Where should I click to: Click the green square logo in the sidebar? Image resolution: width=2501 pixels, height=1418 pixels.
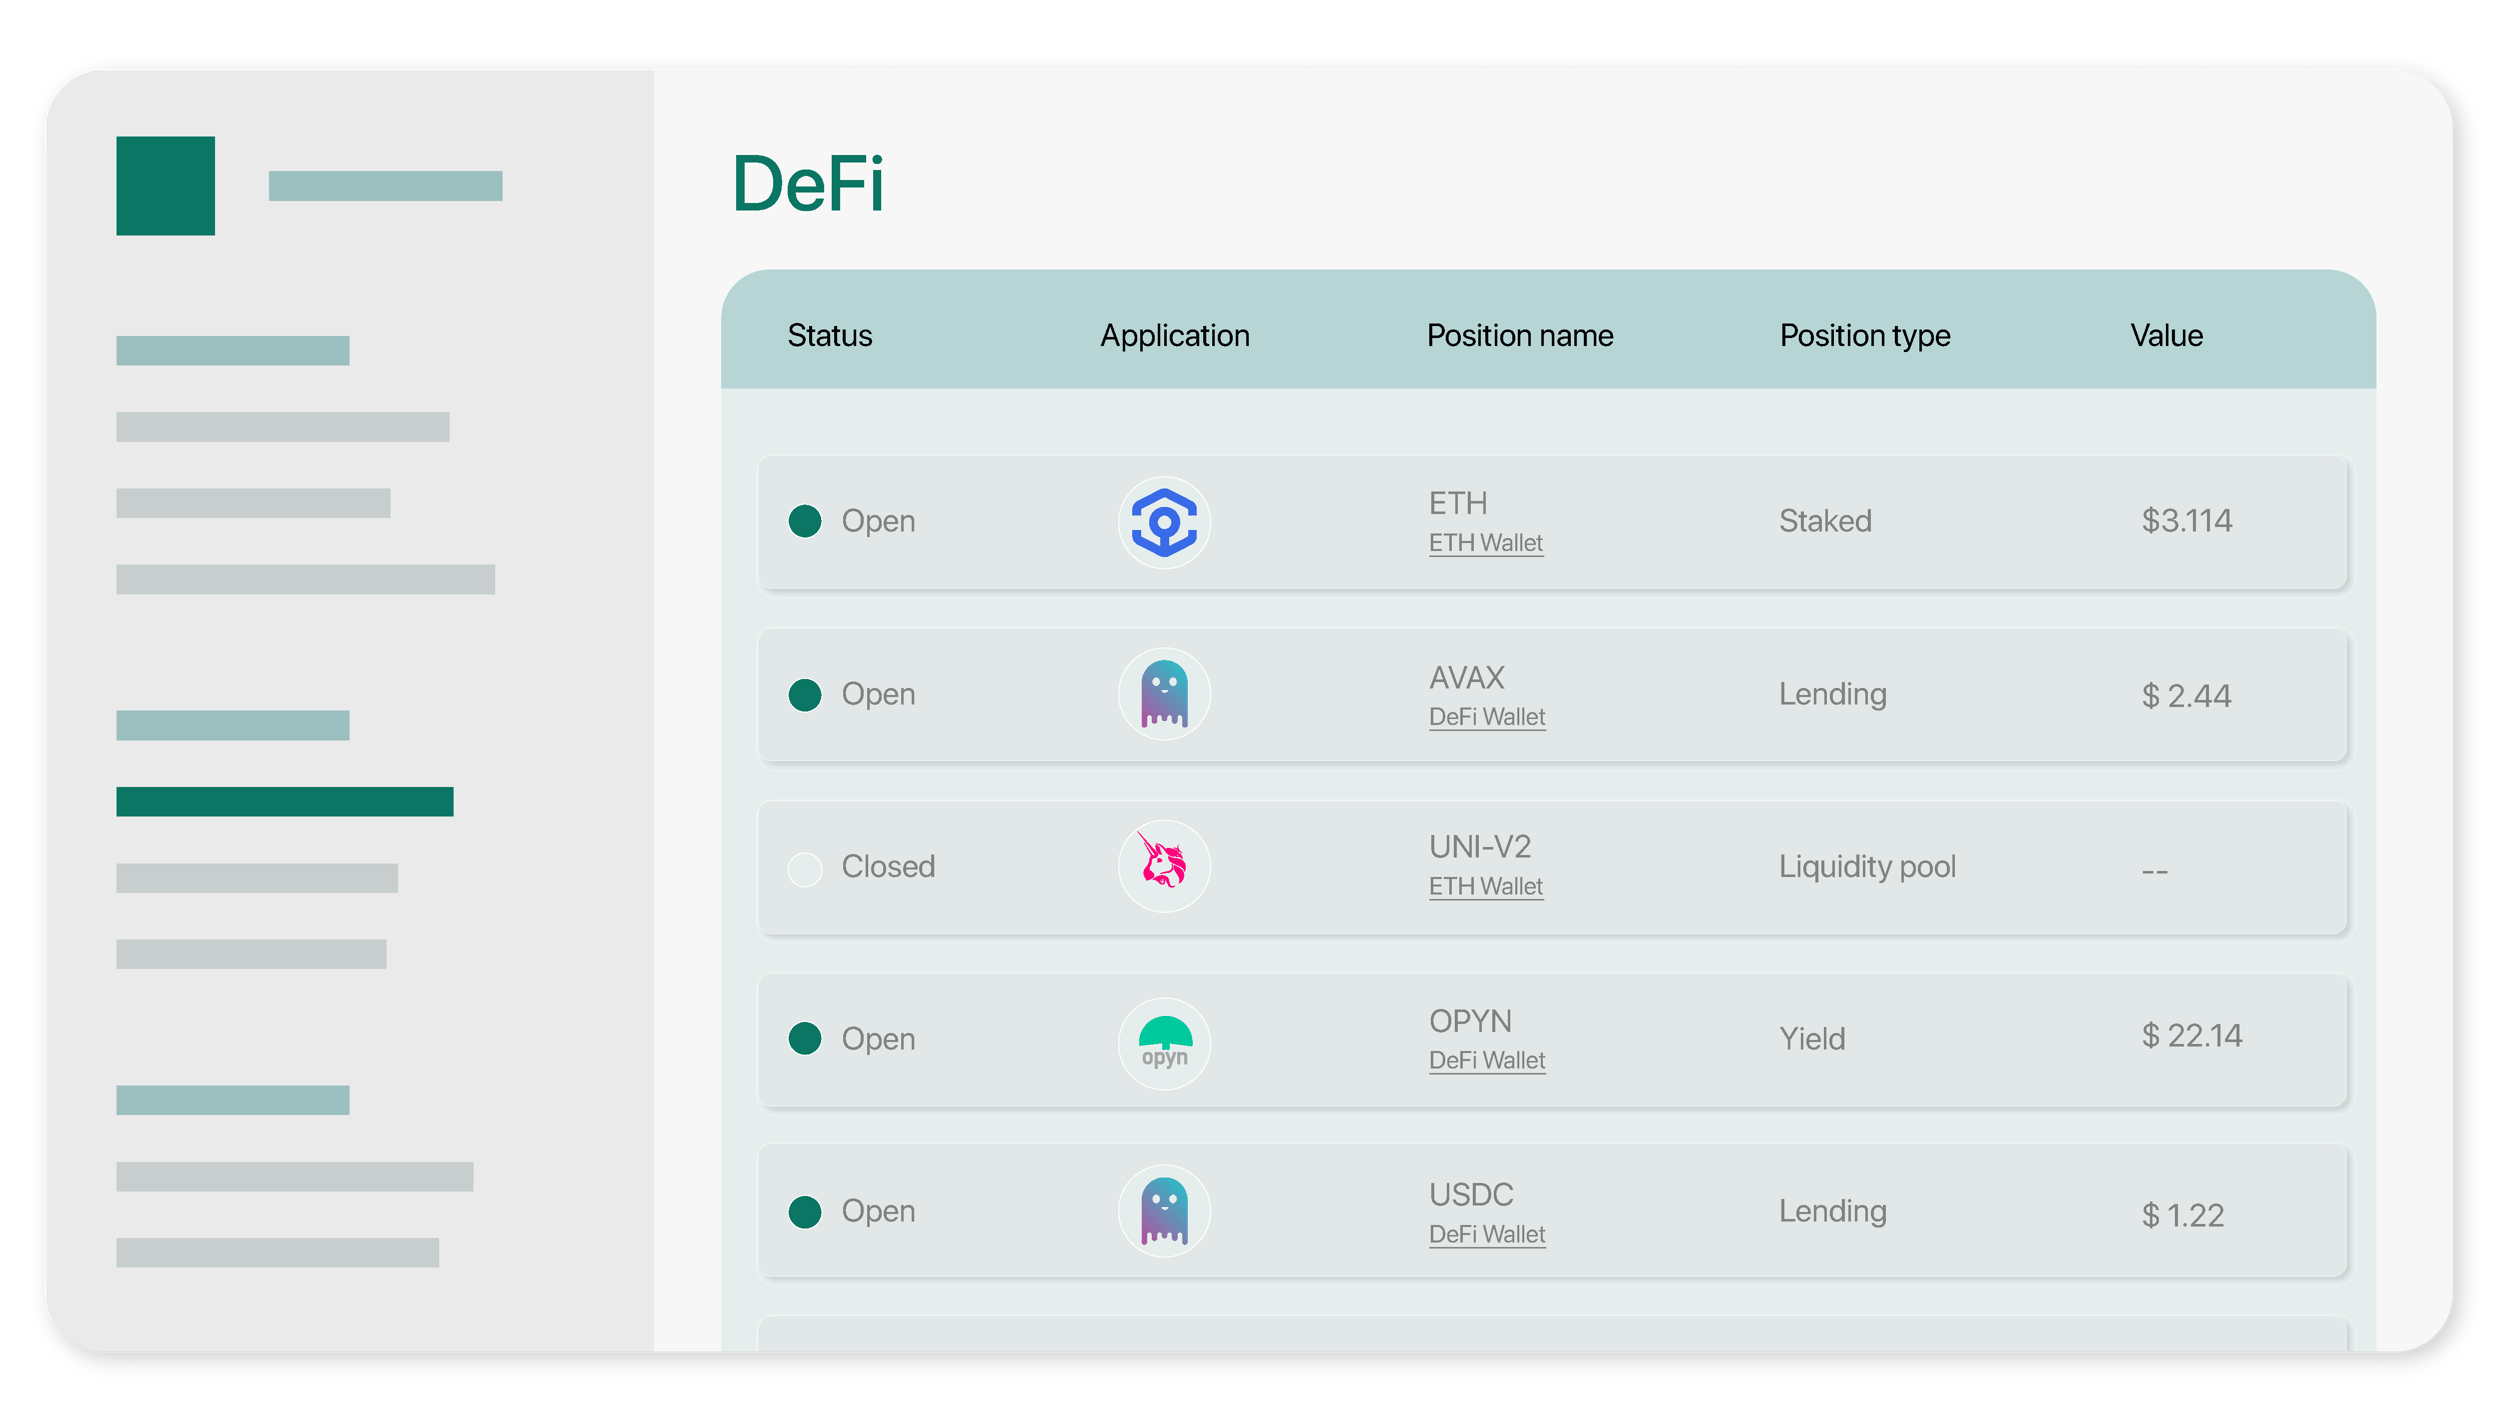[x=165, y=186]
